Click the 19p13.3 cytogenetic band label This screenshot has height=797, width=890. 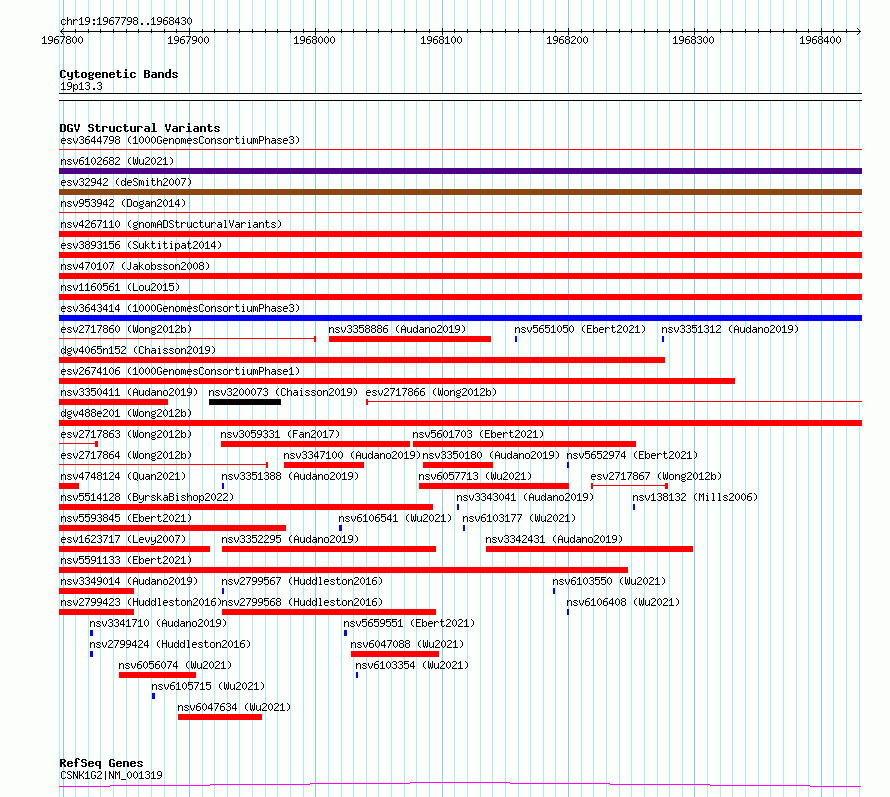[x=81, y=86]
